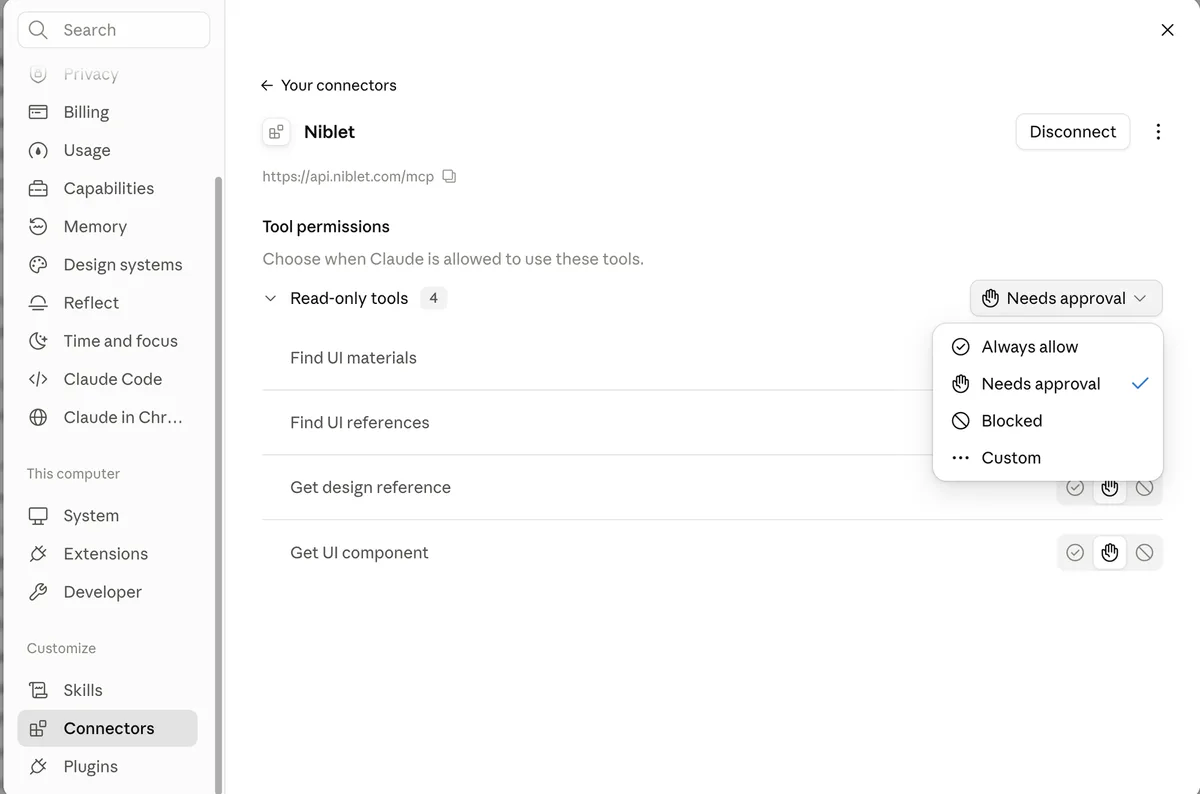The height and width of the screenshot is (794, 1200).
Task: Click the Plugins plug icon
Action: [x=38, y=766]
